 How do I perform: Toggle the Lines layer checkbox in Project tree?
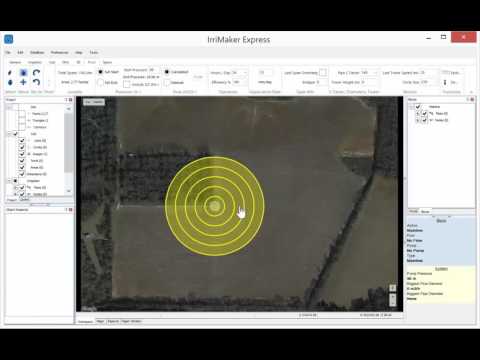[x=22, y=140]
